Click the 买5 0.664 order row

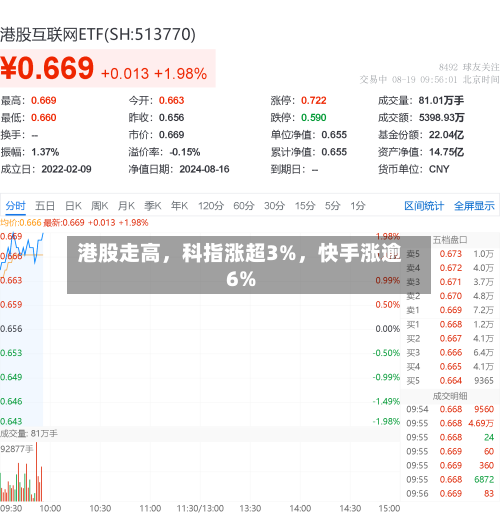(450, 381)
